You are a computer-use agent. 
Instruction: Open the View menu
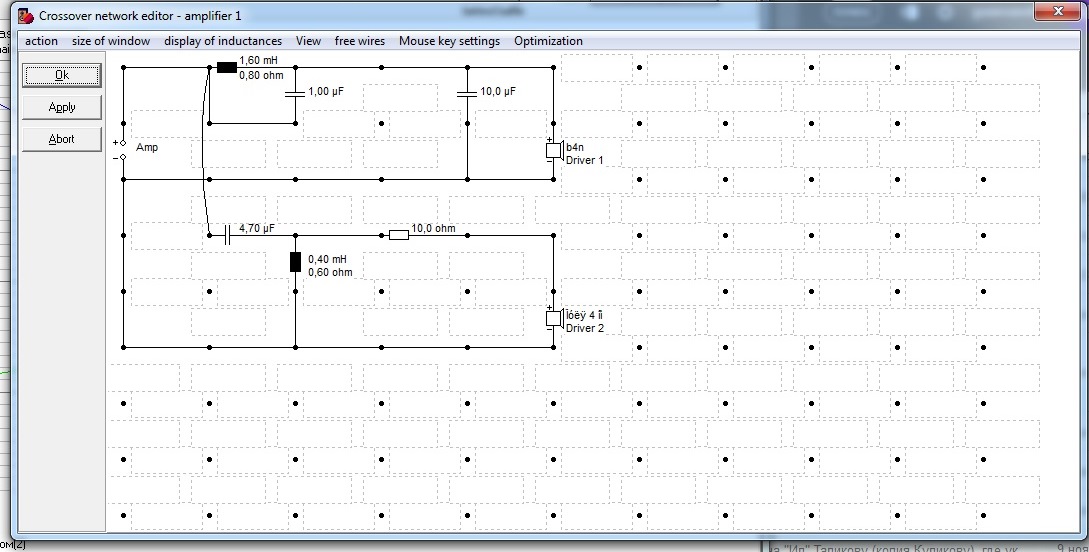coord(308,41)
